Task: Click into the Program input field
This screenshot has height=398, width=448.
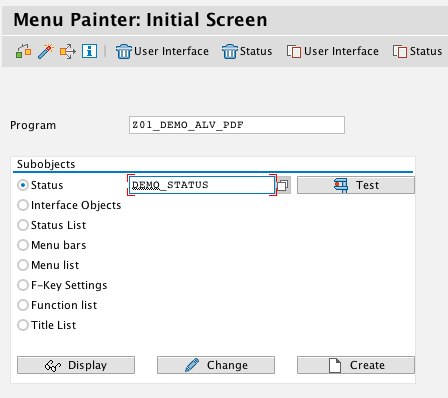Action: coord(237,125)
